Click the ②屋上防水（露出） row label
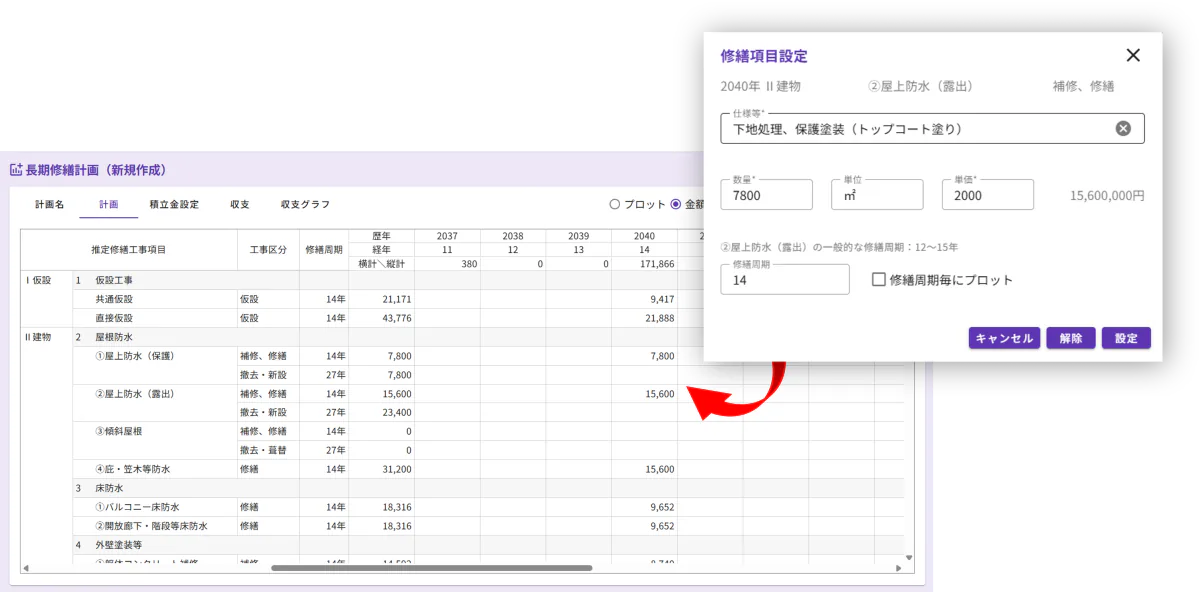The height and width of the screenshot is (592, 1200). click(135, 394)
